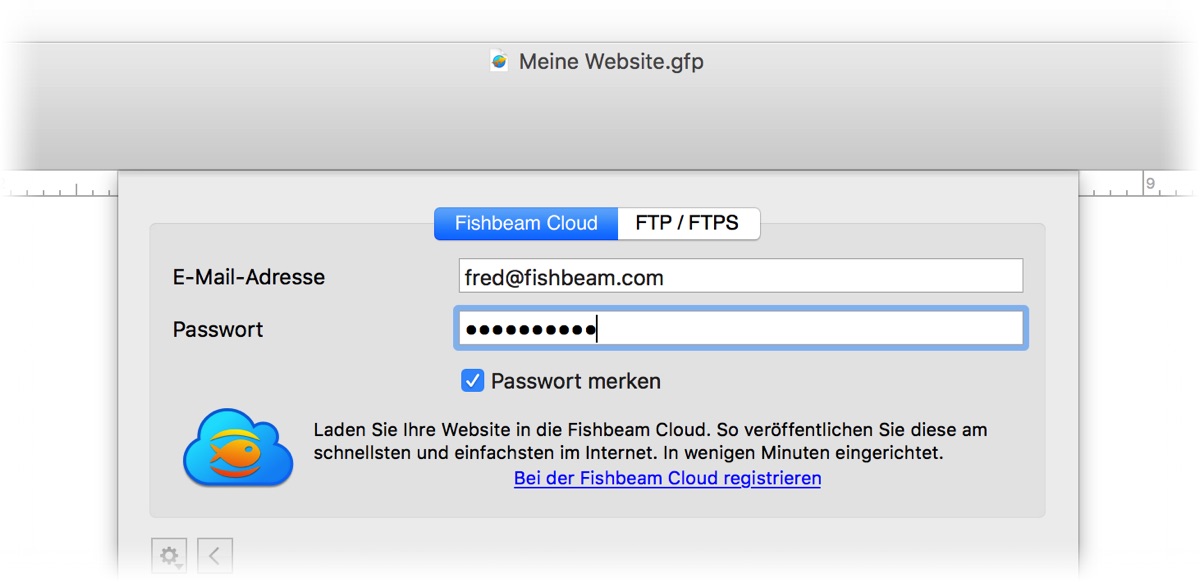The image size is (1200, 582).
Task: Click the masked password dots
Action: click(530, 329)
